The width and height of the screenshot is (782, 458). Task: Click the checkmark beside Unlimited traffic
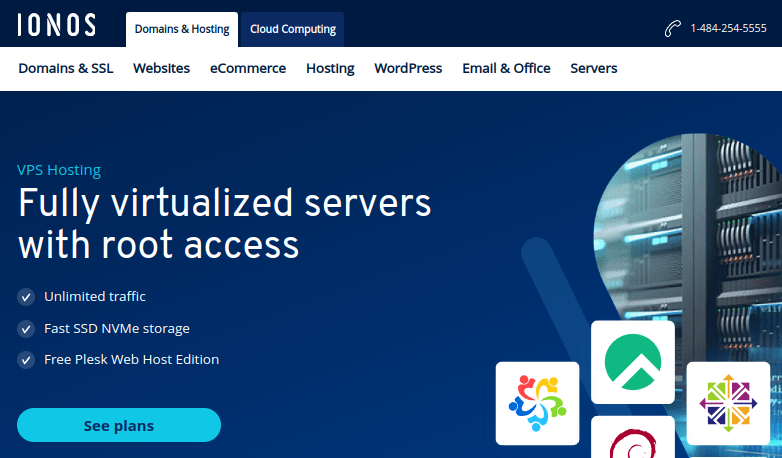[26, 297]
